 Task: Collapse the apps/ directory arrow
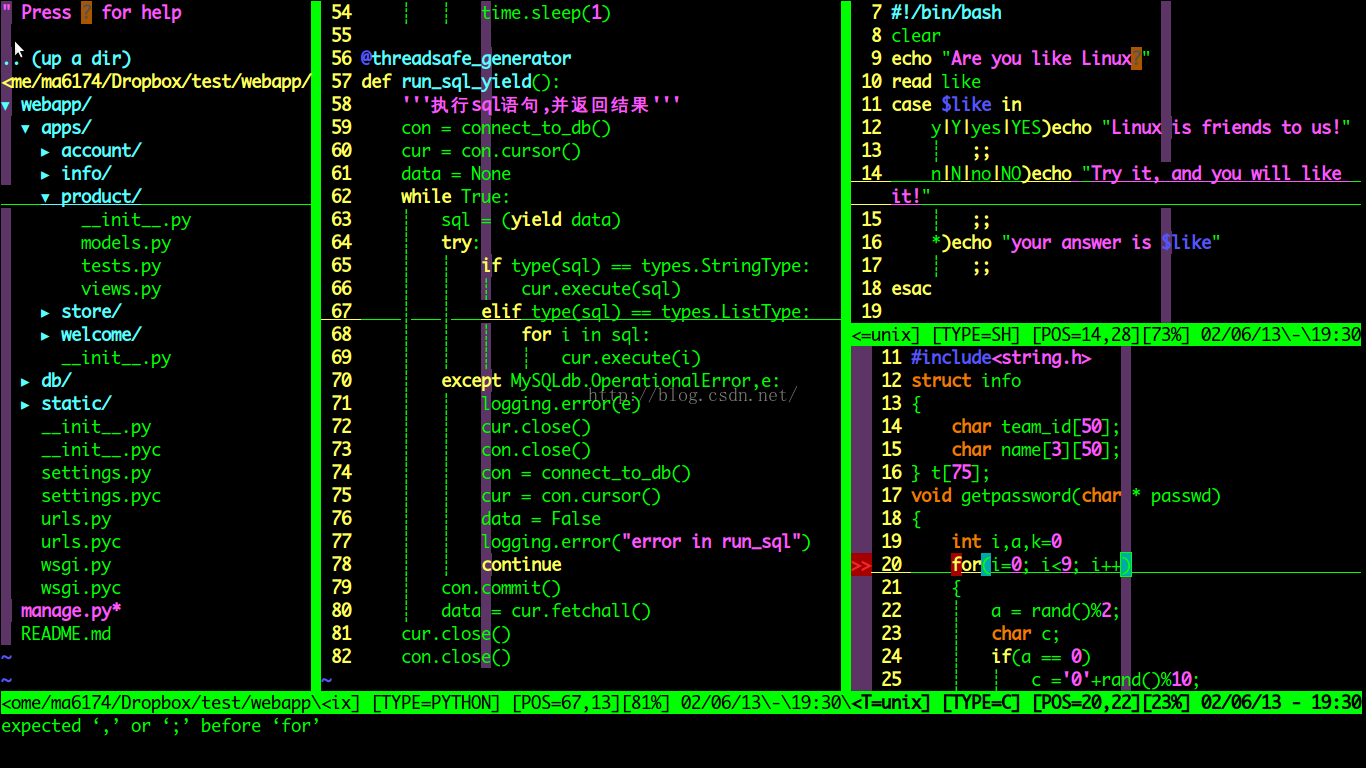[26, 128]
